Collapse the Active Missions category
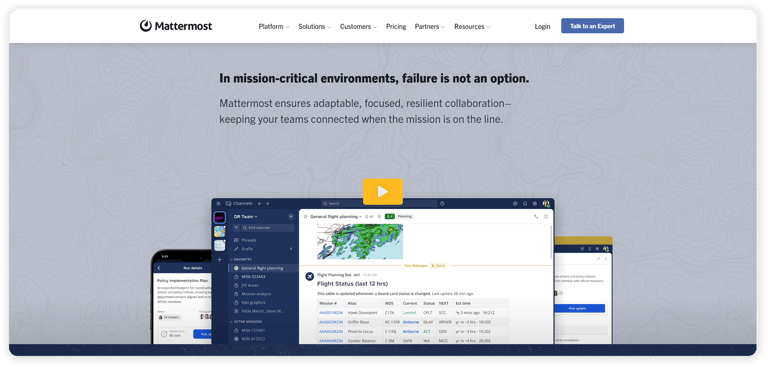 (246, 321)
